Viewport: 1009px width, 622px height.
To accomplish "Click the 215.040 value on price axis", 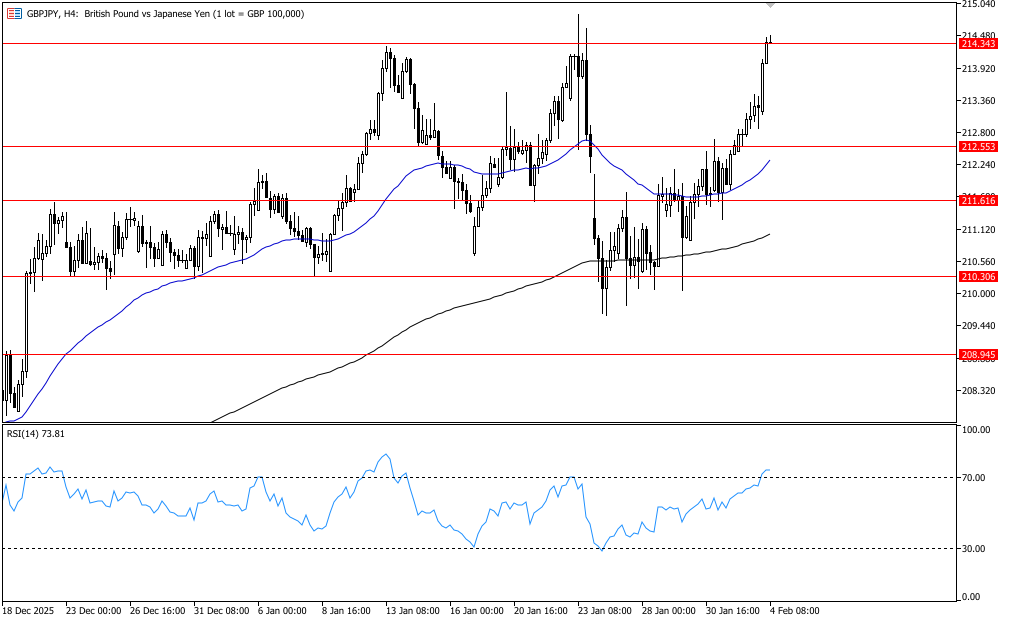I will pos(977,4).
